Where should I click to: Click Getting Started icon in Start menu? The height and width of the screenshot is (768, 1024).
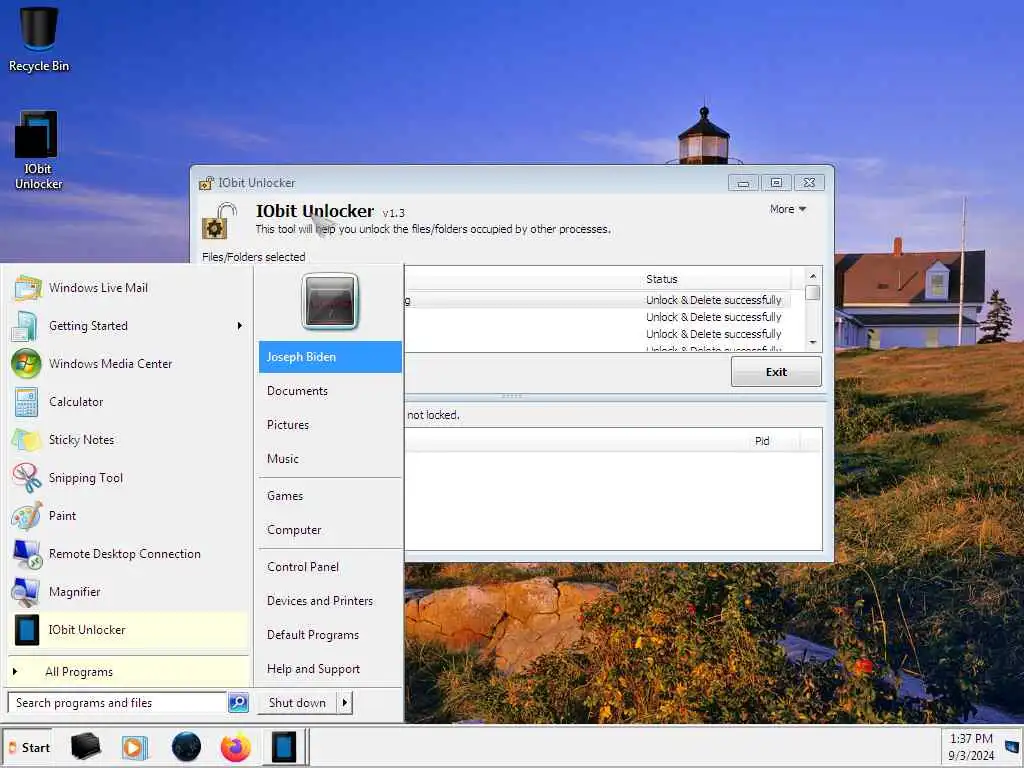pos(25,326)
